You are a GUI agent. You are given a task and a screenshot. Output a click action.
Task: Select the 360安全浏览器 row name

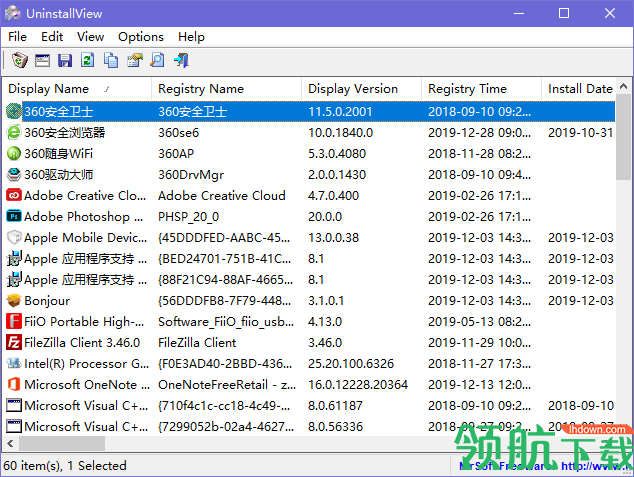[65, 133]
